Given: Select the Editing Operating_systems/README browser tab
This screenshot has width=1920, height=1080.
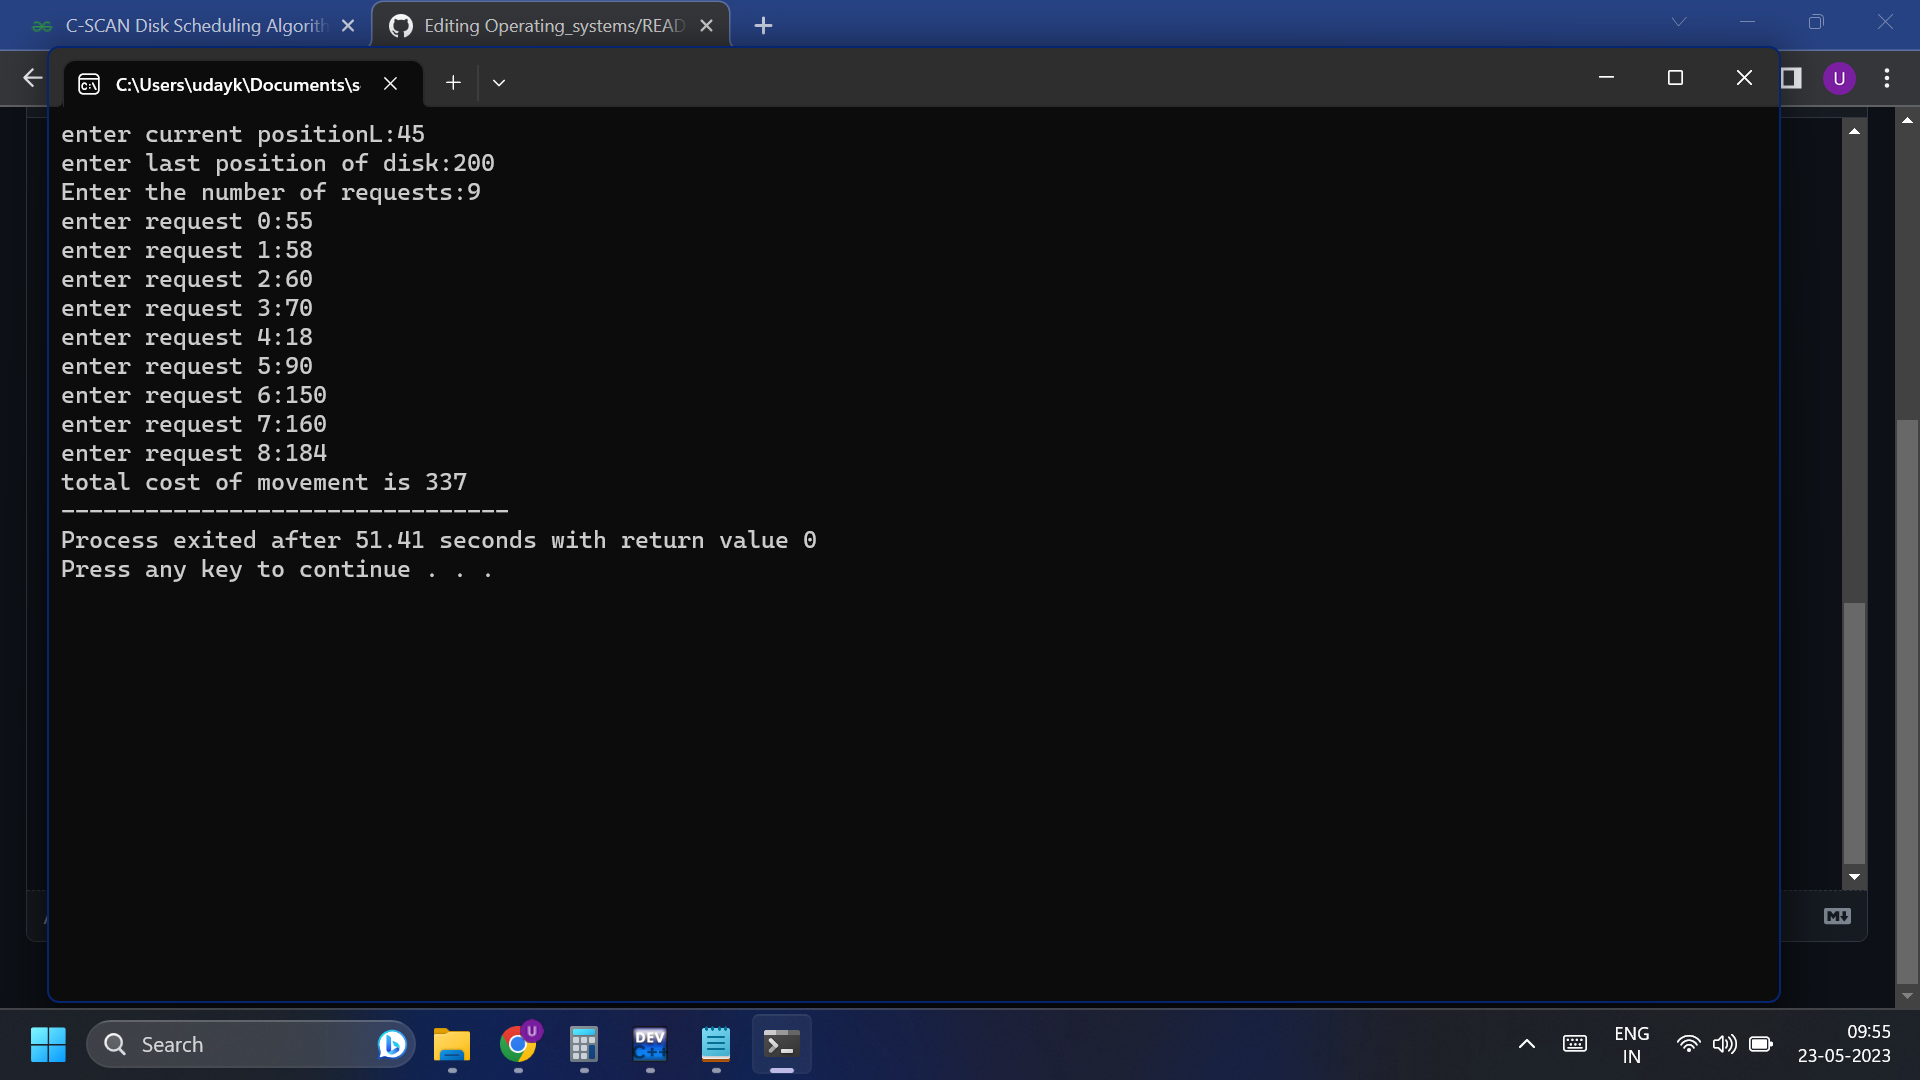Looking at the screenshot, I should click(x=545, y=25).
